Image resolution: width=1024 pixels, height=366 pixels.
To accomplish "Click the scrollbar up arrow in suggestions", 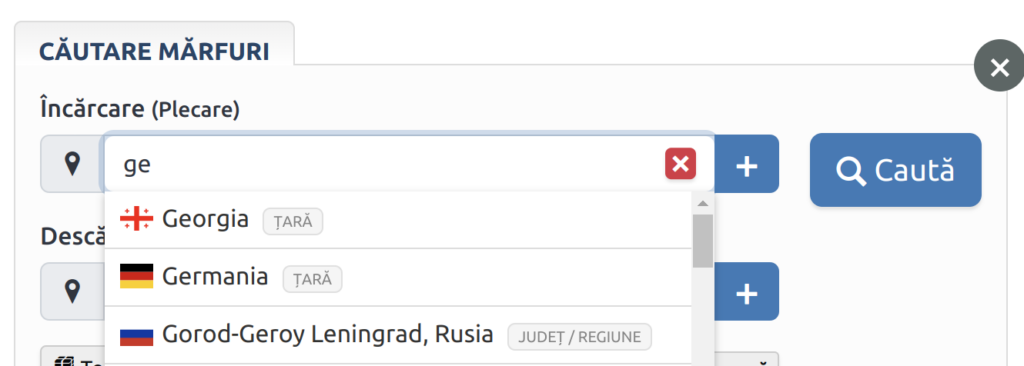I will 703,204.
